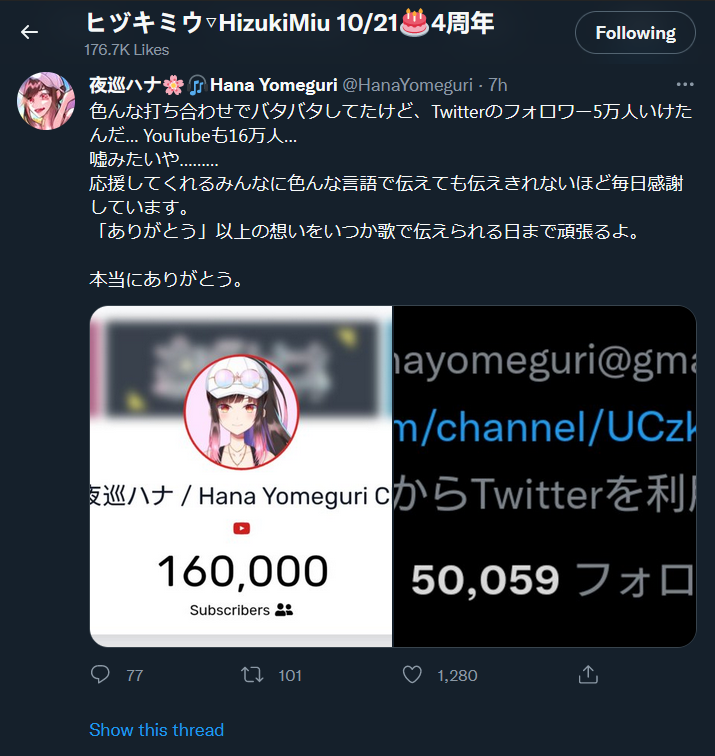Retweet using the retweet arrows icon
The height and width of the screenshot is (756, 715).
tap(252, 675)
